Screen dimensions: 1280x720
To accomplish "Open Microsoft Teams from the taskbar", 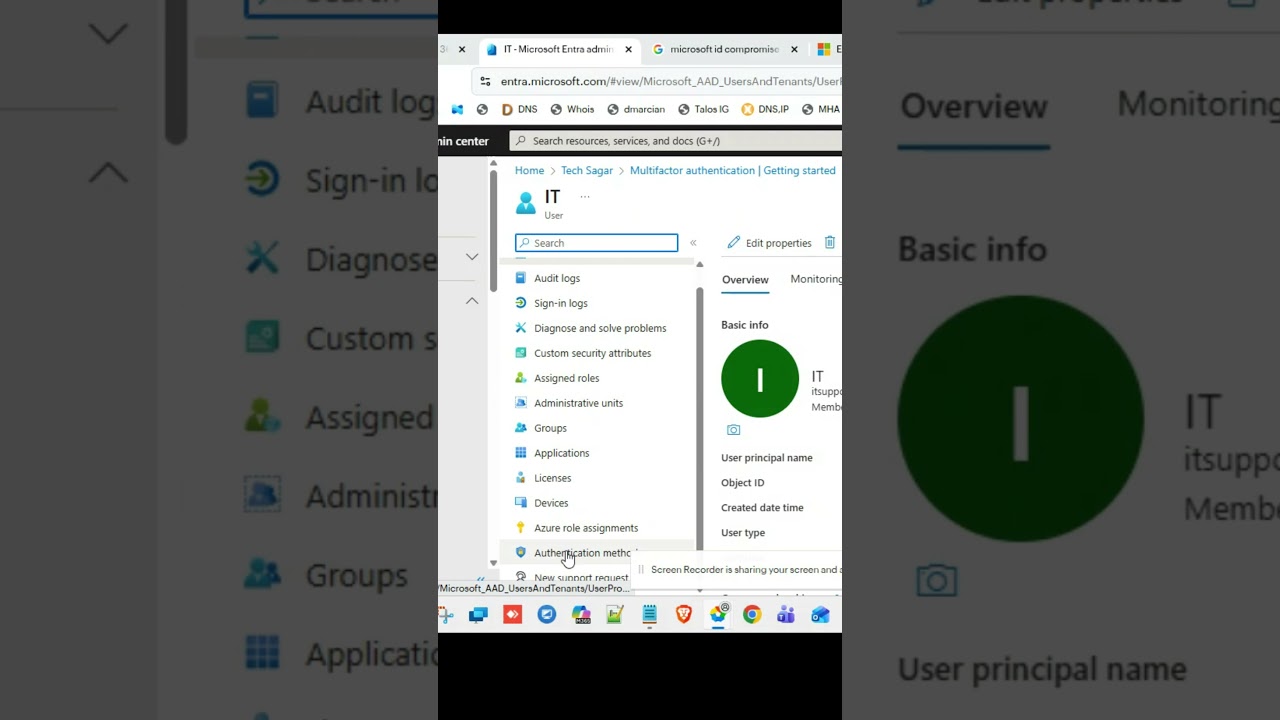I will pos(786,615).
